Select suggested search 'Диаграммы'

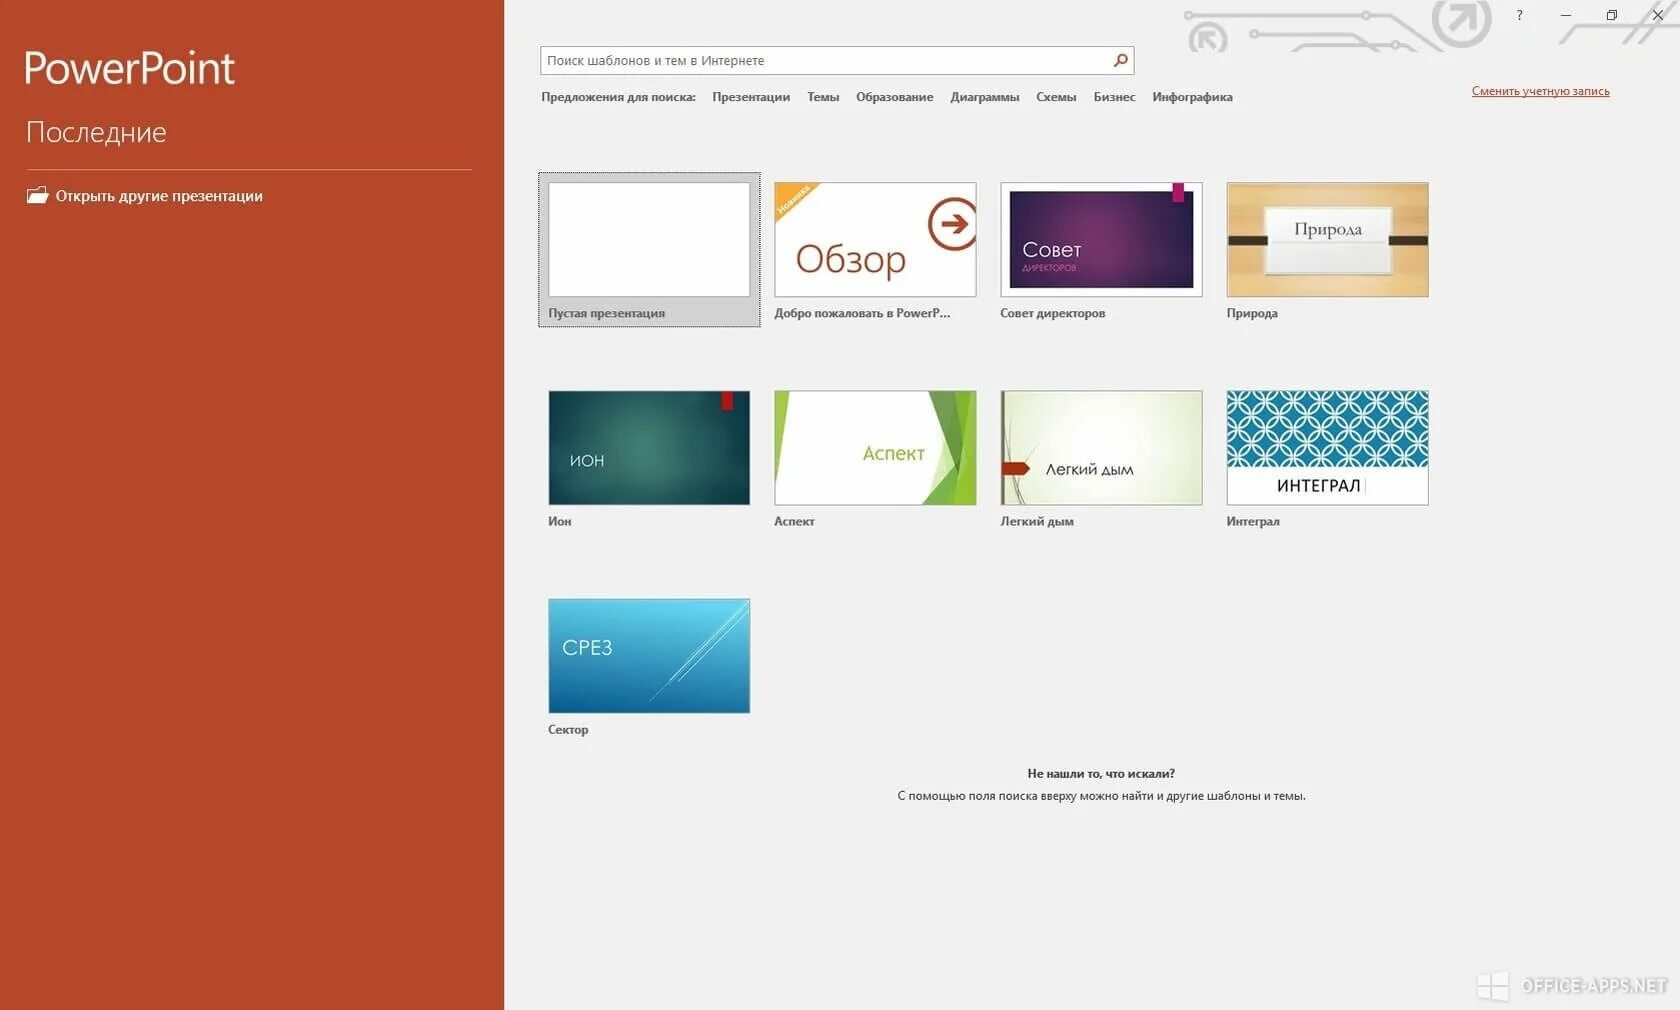click(x=984, y=97)
